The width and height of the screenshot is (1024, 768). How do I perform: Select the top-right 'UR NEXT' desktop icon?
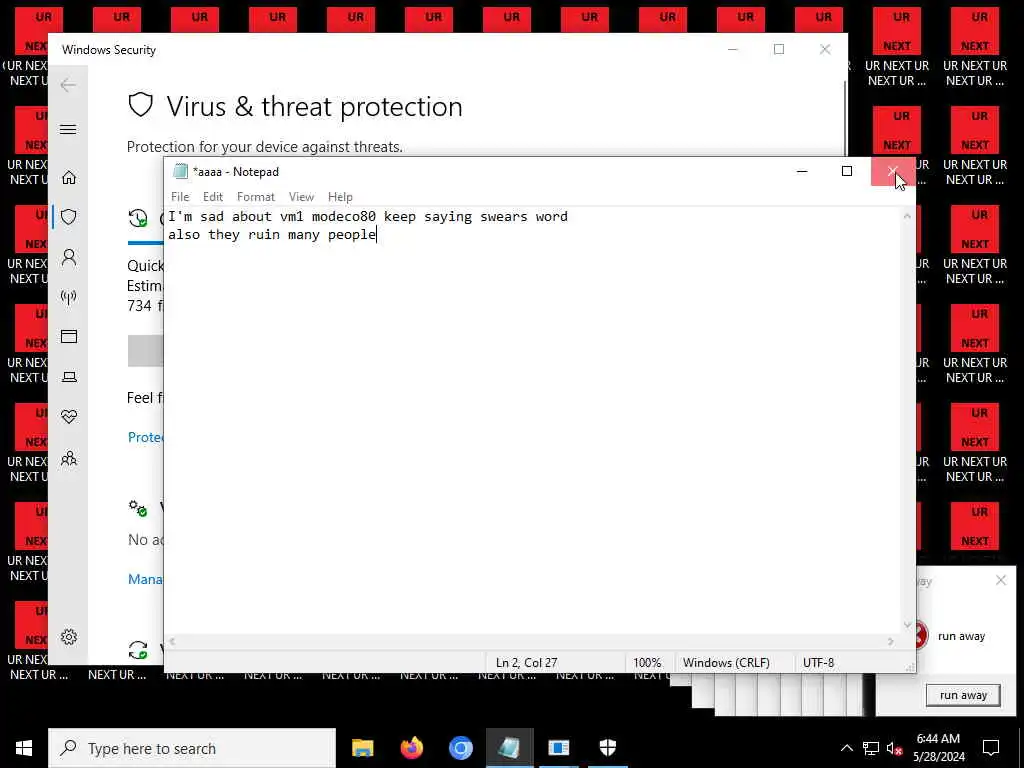(974, 47)
